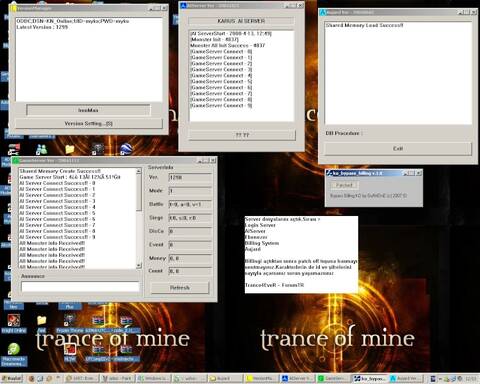Viewport: 480px width, 384px height.
Task: Switch to the GameServer taskbar button
Action: pyautogui.click(x=333, y=379)
